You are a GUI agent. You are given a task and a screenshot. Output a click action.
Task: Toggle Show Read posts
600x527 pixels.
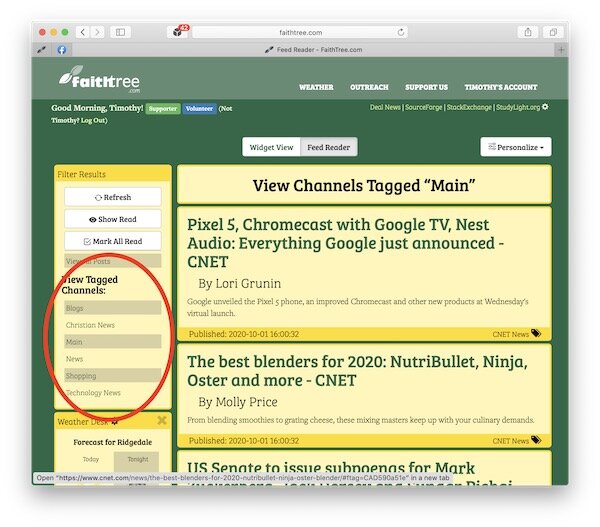(113, 219)
